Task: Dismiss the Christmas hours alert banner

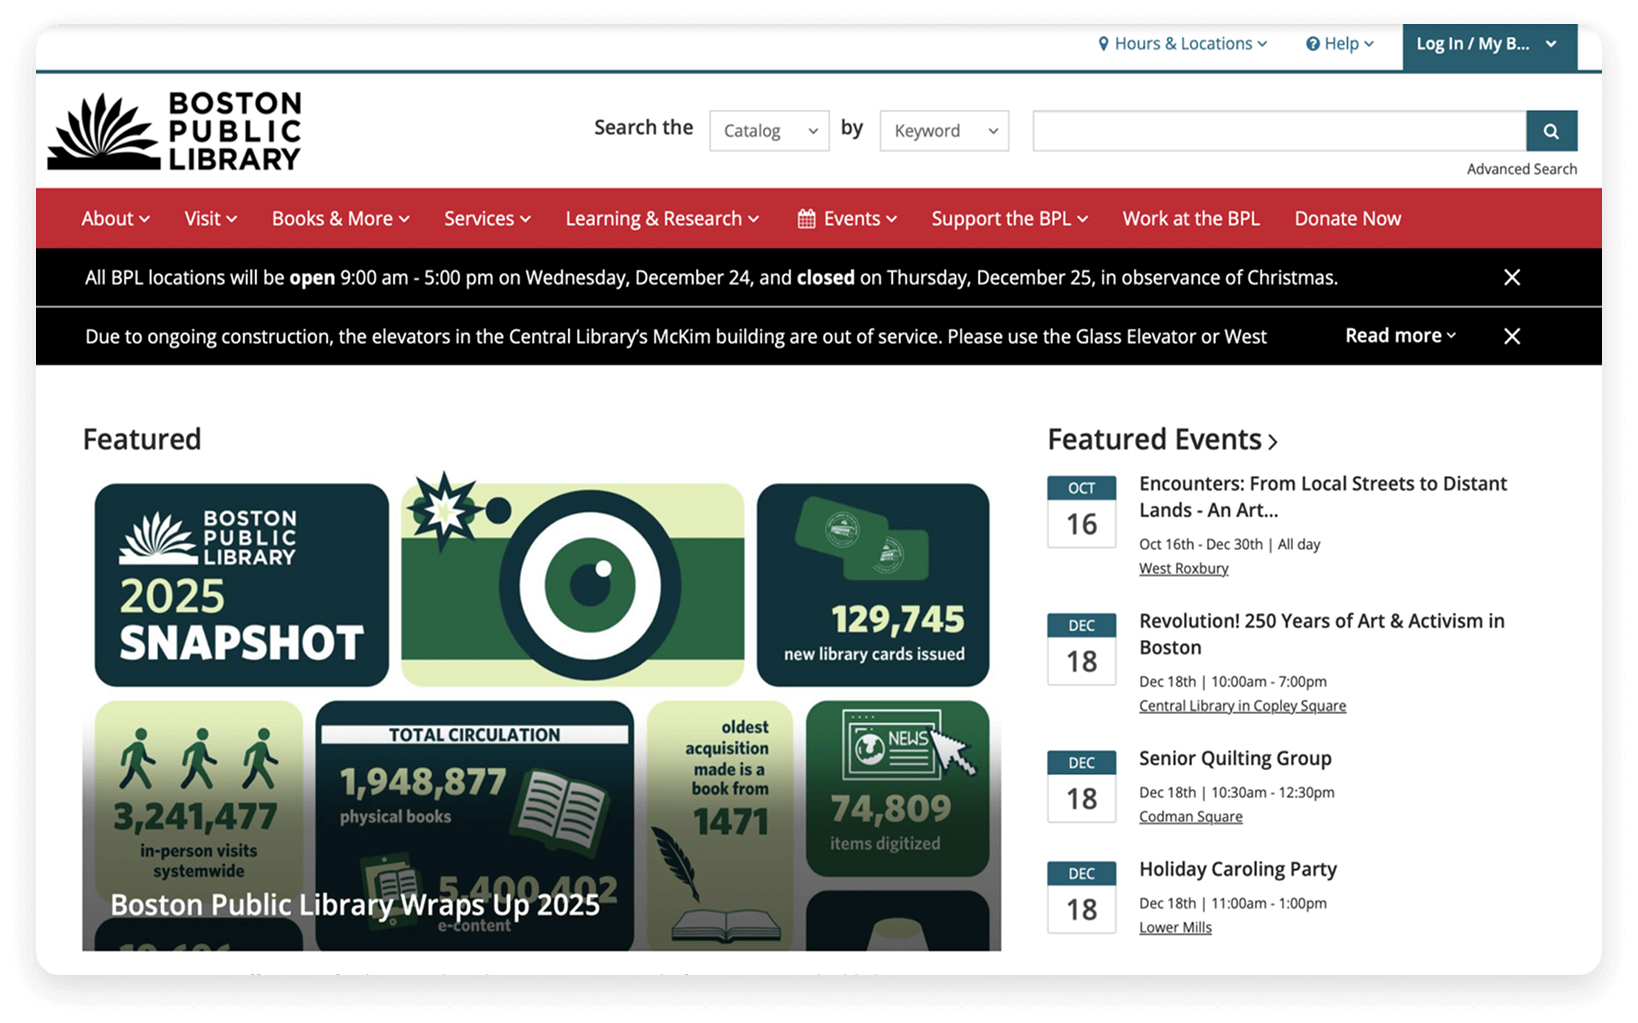Action: [1511, 277]
